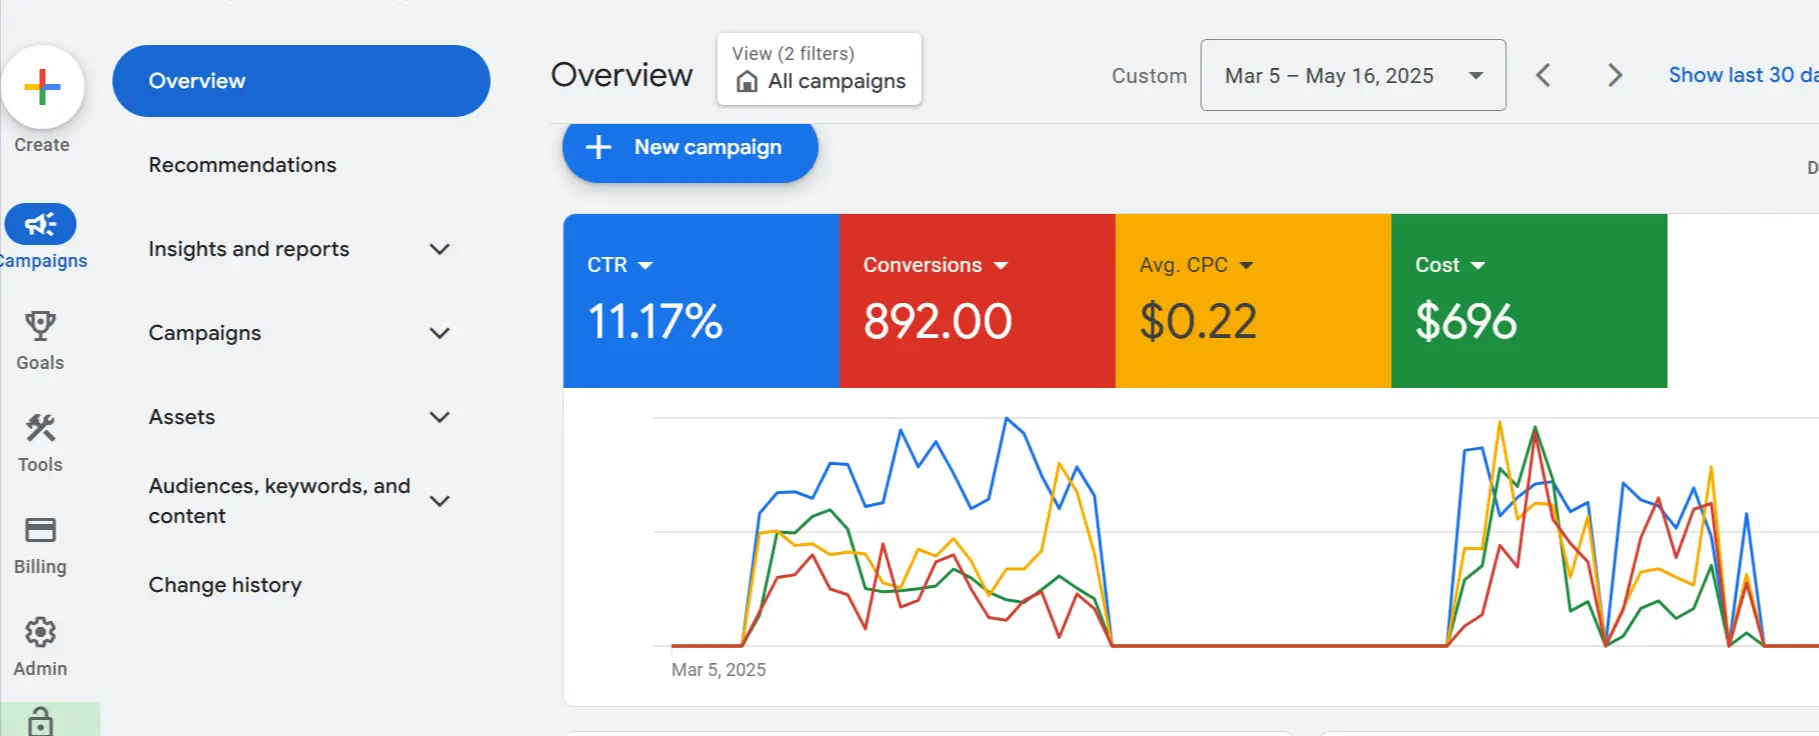
Task: Select the Overview menu item
Action: coord(301,81)
